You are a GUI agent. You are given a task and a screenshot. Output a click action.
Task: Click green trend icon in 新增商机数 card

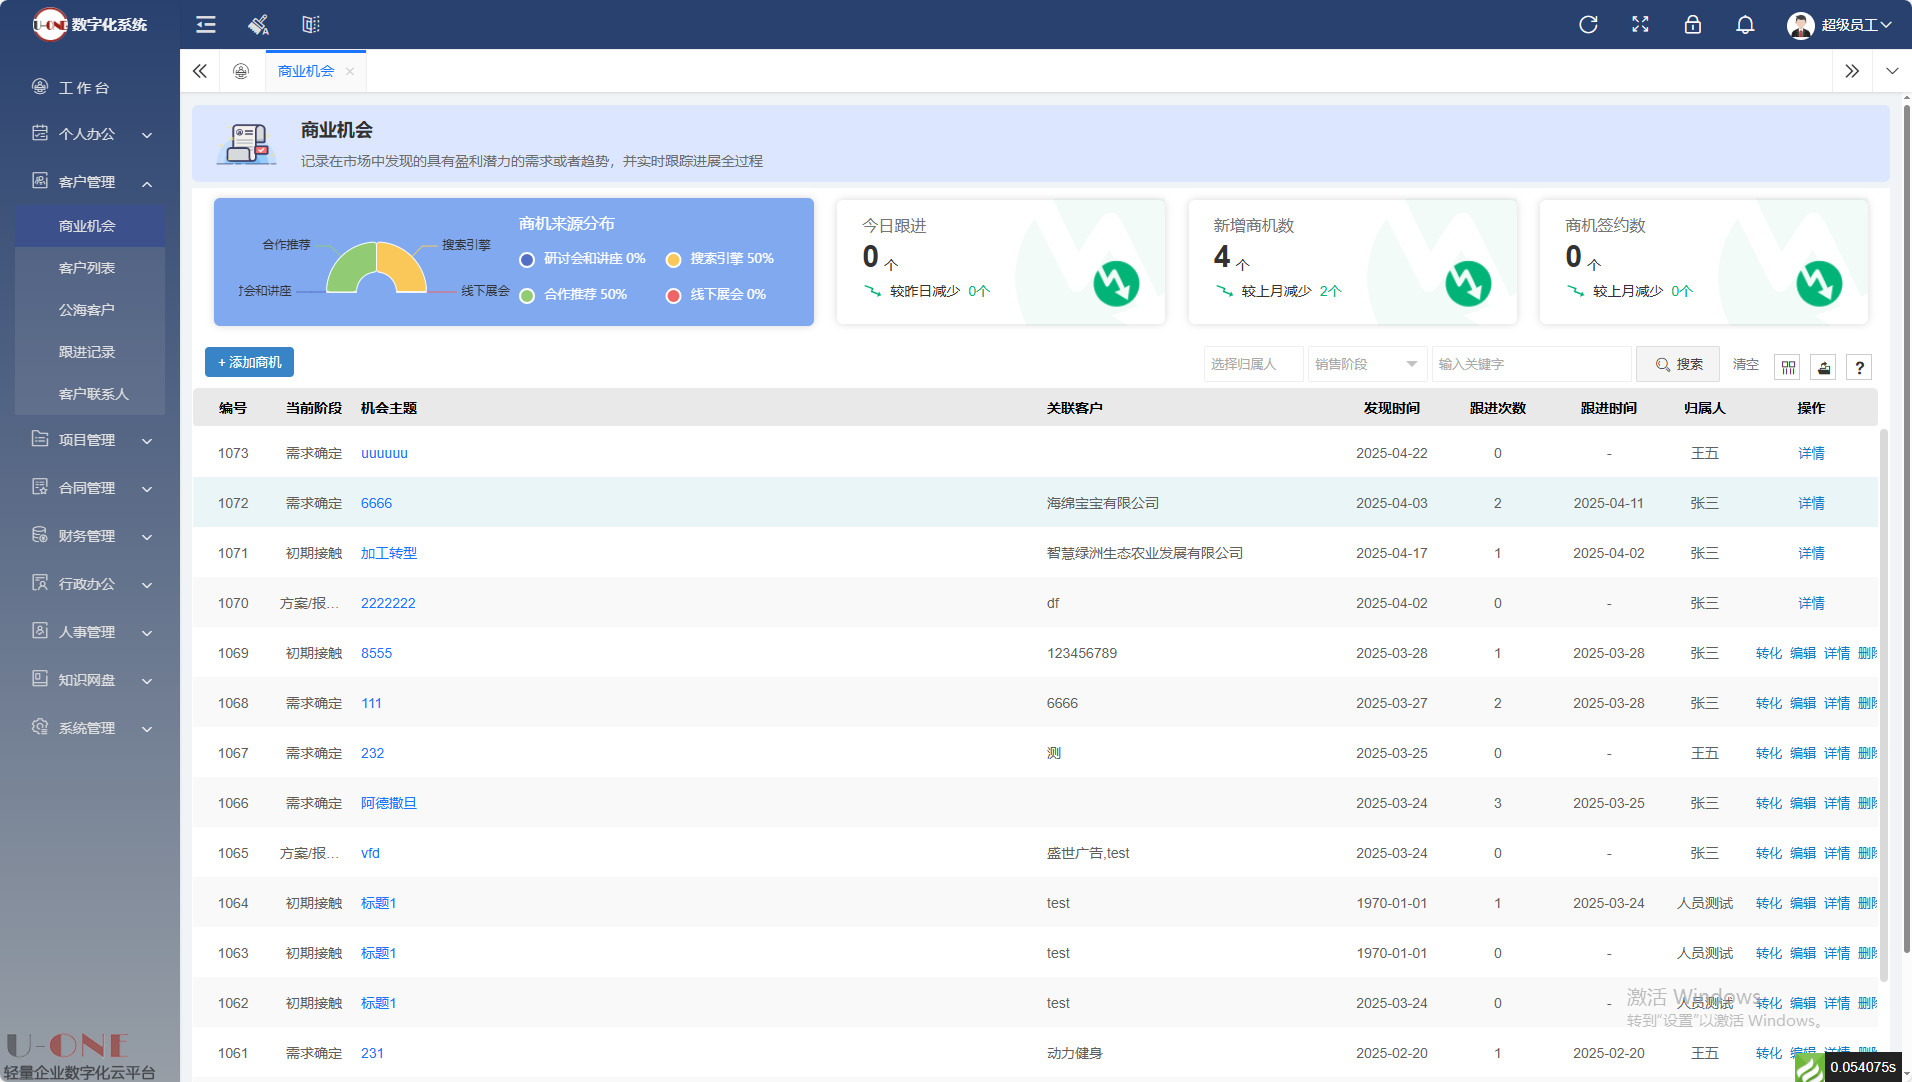coord(1468,284)
